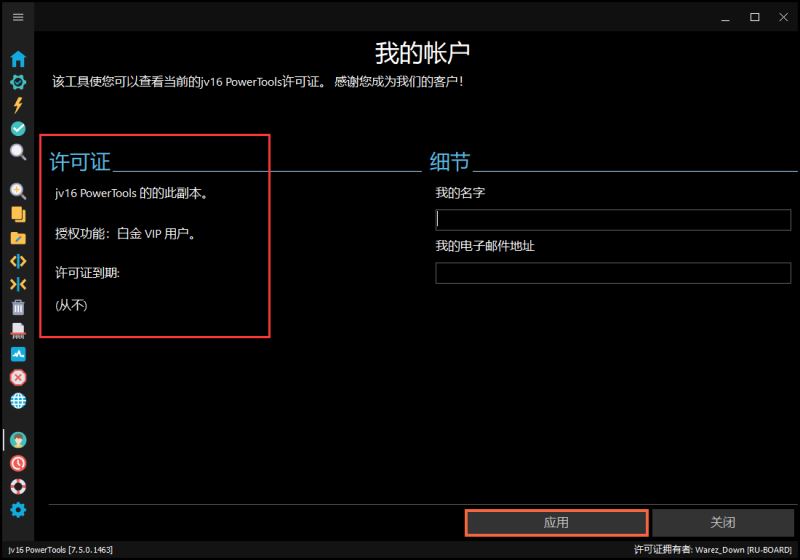Viewport: 800px width, 560px height.
Task: Open the duplicate files tool icon
Action: 18,214
